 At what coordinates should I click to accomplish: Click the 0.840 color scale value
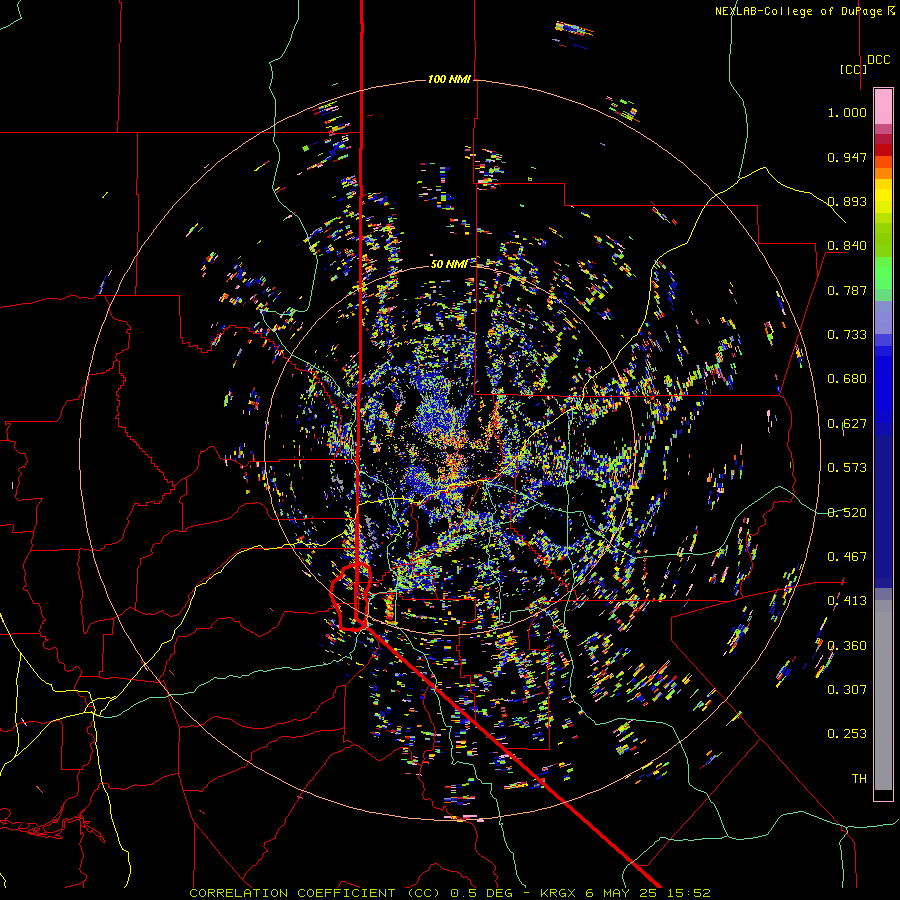pyautogui.click(x=847, y=246)
